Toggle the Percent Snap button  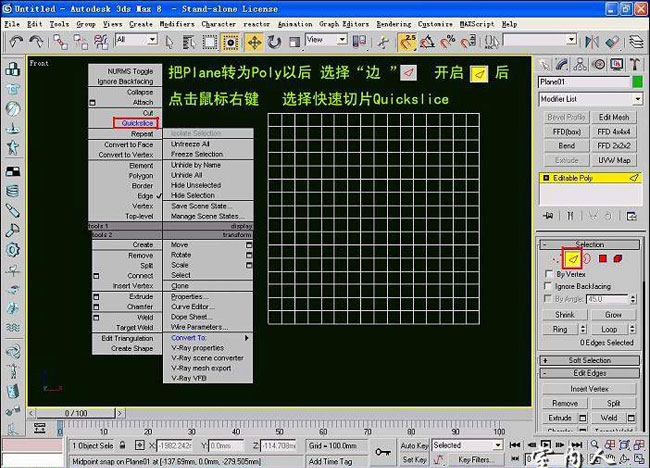[x=448, y=42]
